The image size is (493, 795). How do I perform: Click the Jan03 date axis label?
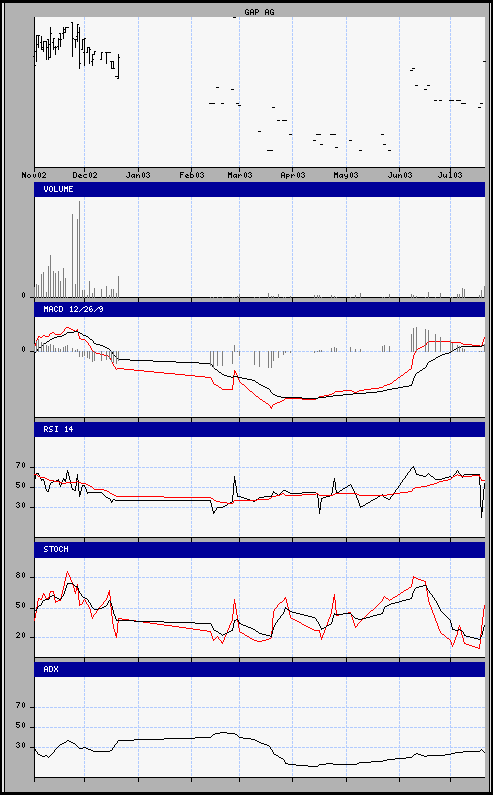(138, 175)
